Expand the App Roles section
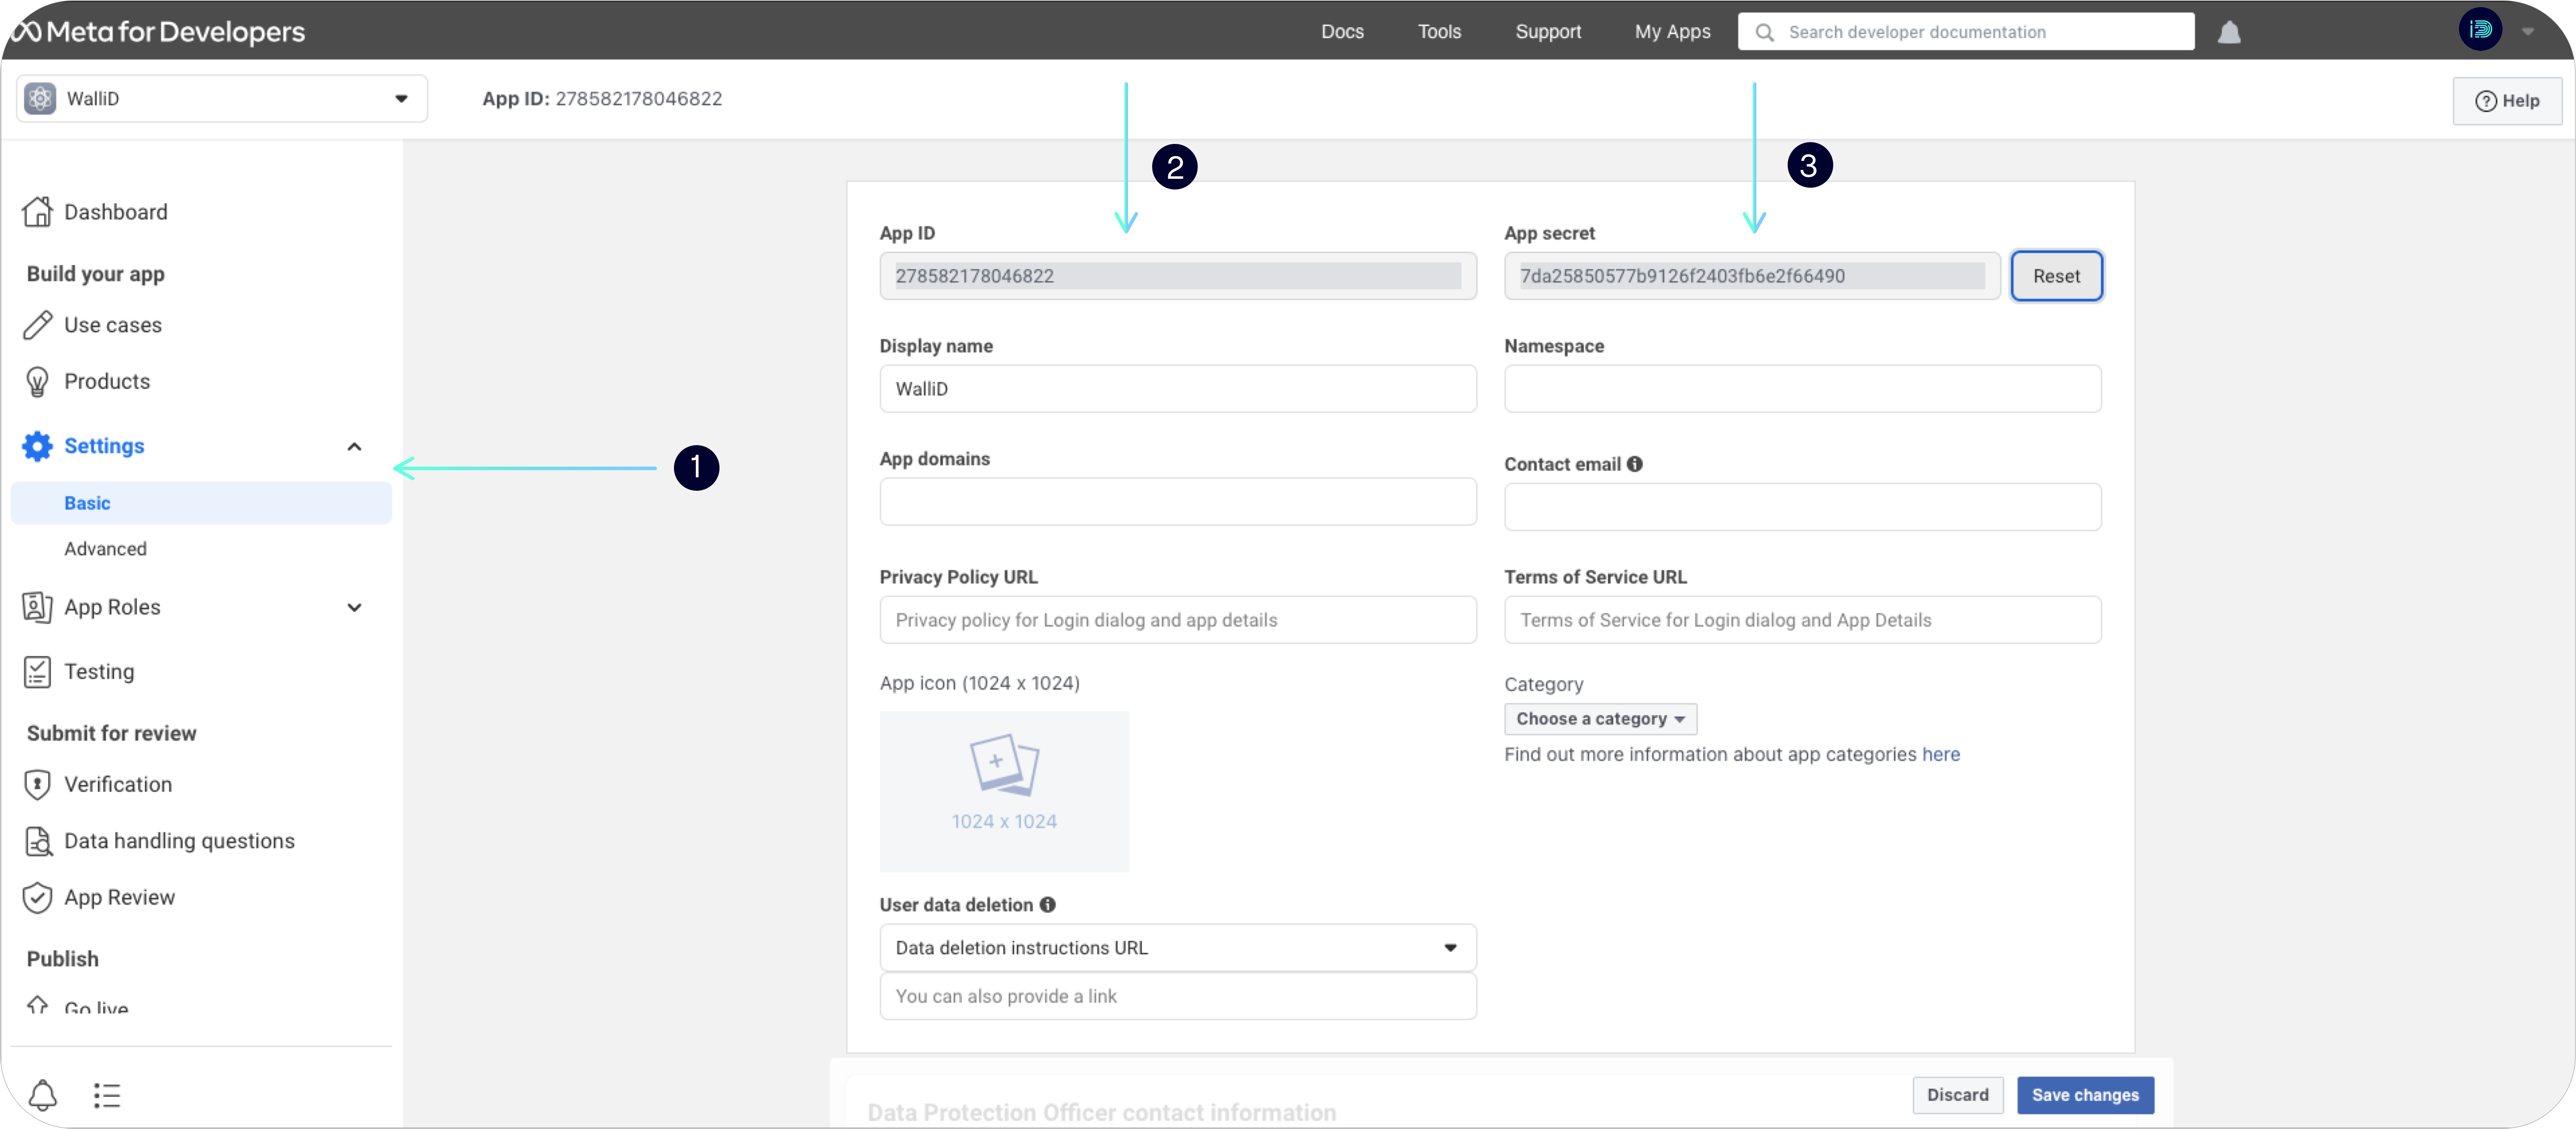This screenshot has height=1129, width=2576. click(x=354, y=607)
